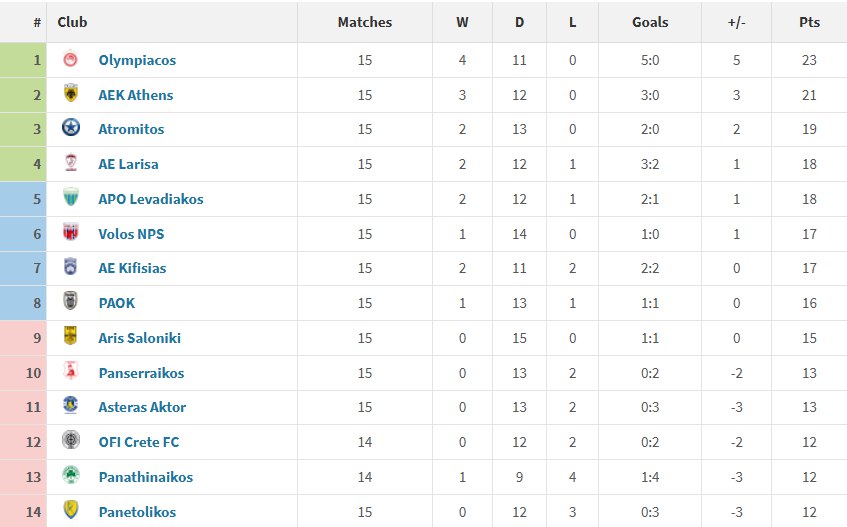Screen dimensions: 847x527
Task: Click the Goals column header
Action: point(650,22)
